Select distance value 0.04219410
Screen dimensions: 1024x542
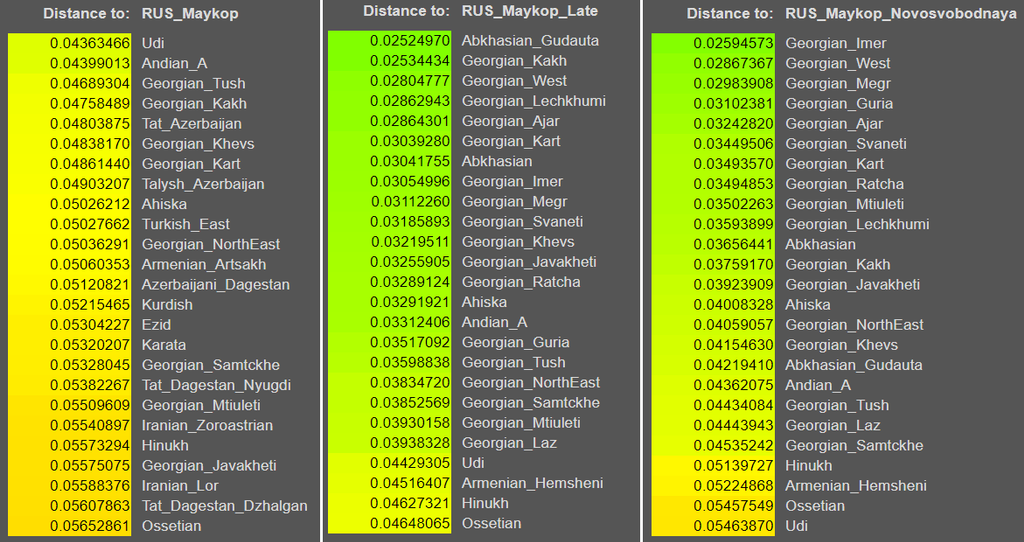pyautogui.click(x=733, y=365)
